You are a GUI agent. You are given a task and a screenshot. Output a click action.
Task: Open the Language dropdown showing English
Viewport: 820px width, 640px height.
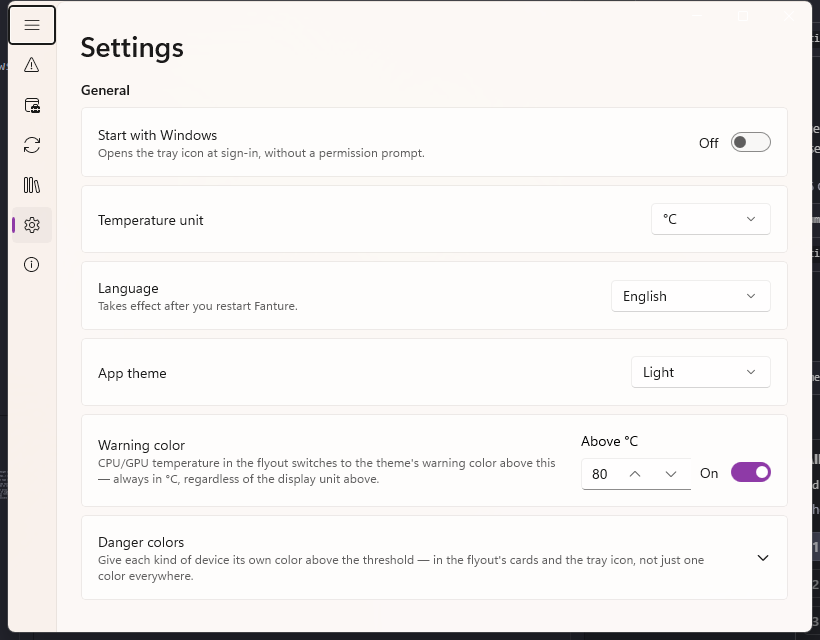coord(691,296)
